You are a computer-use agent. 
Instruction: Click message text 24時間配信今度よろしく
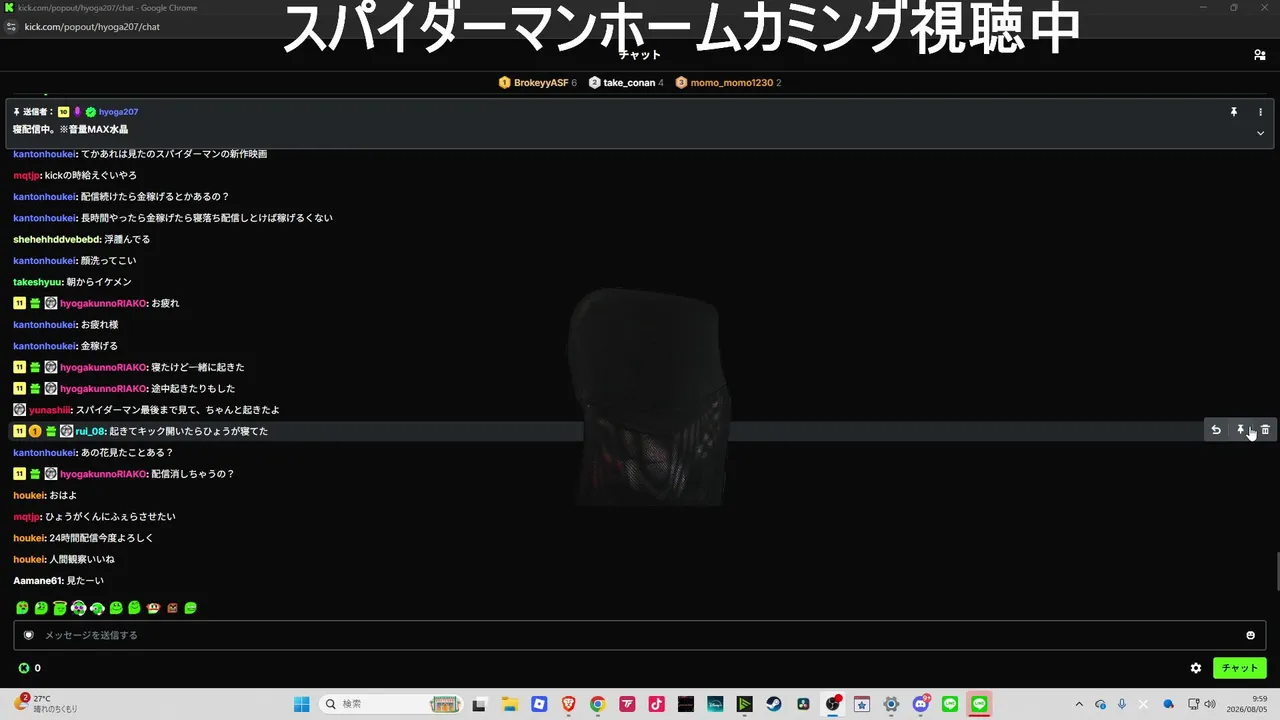[x=102, y=538]
